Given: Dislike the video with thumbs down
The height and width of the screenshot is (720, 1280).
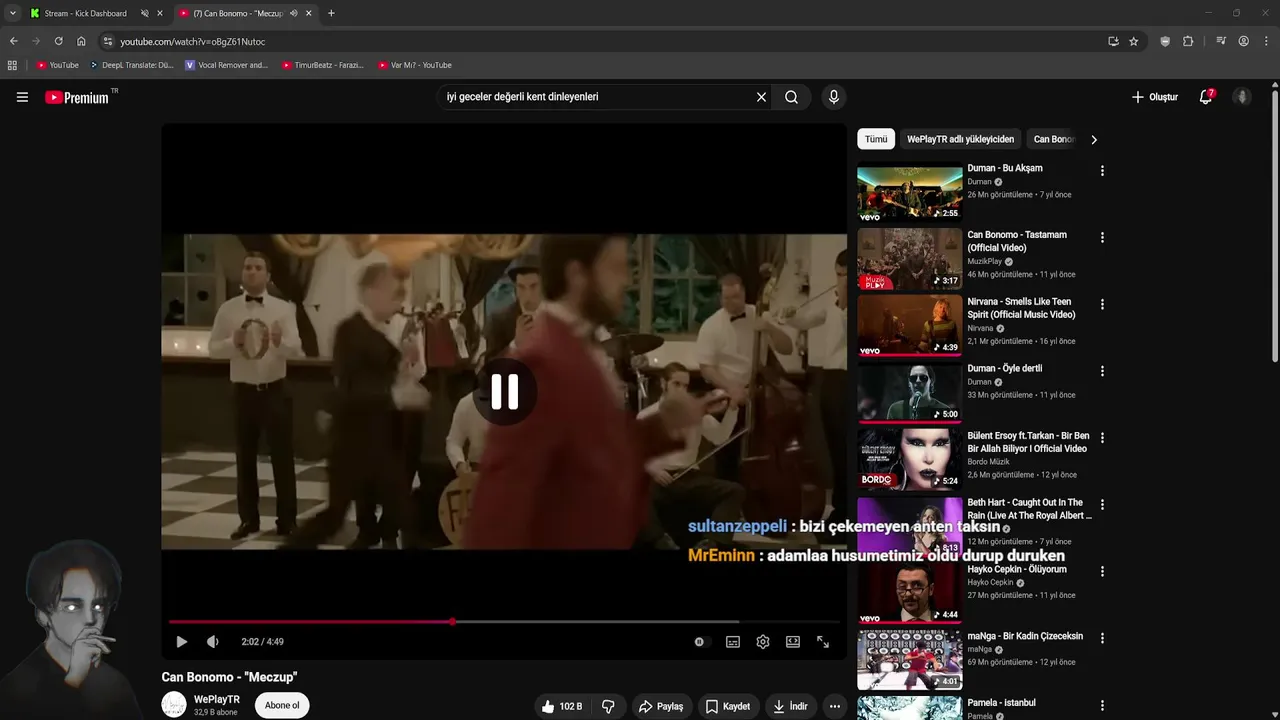Looking at the screenshot, I should [608, 706].
